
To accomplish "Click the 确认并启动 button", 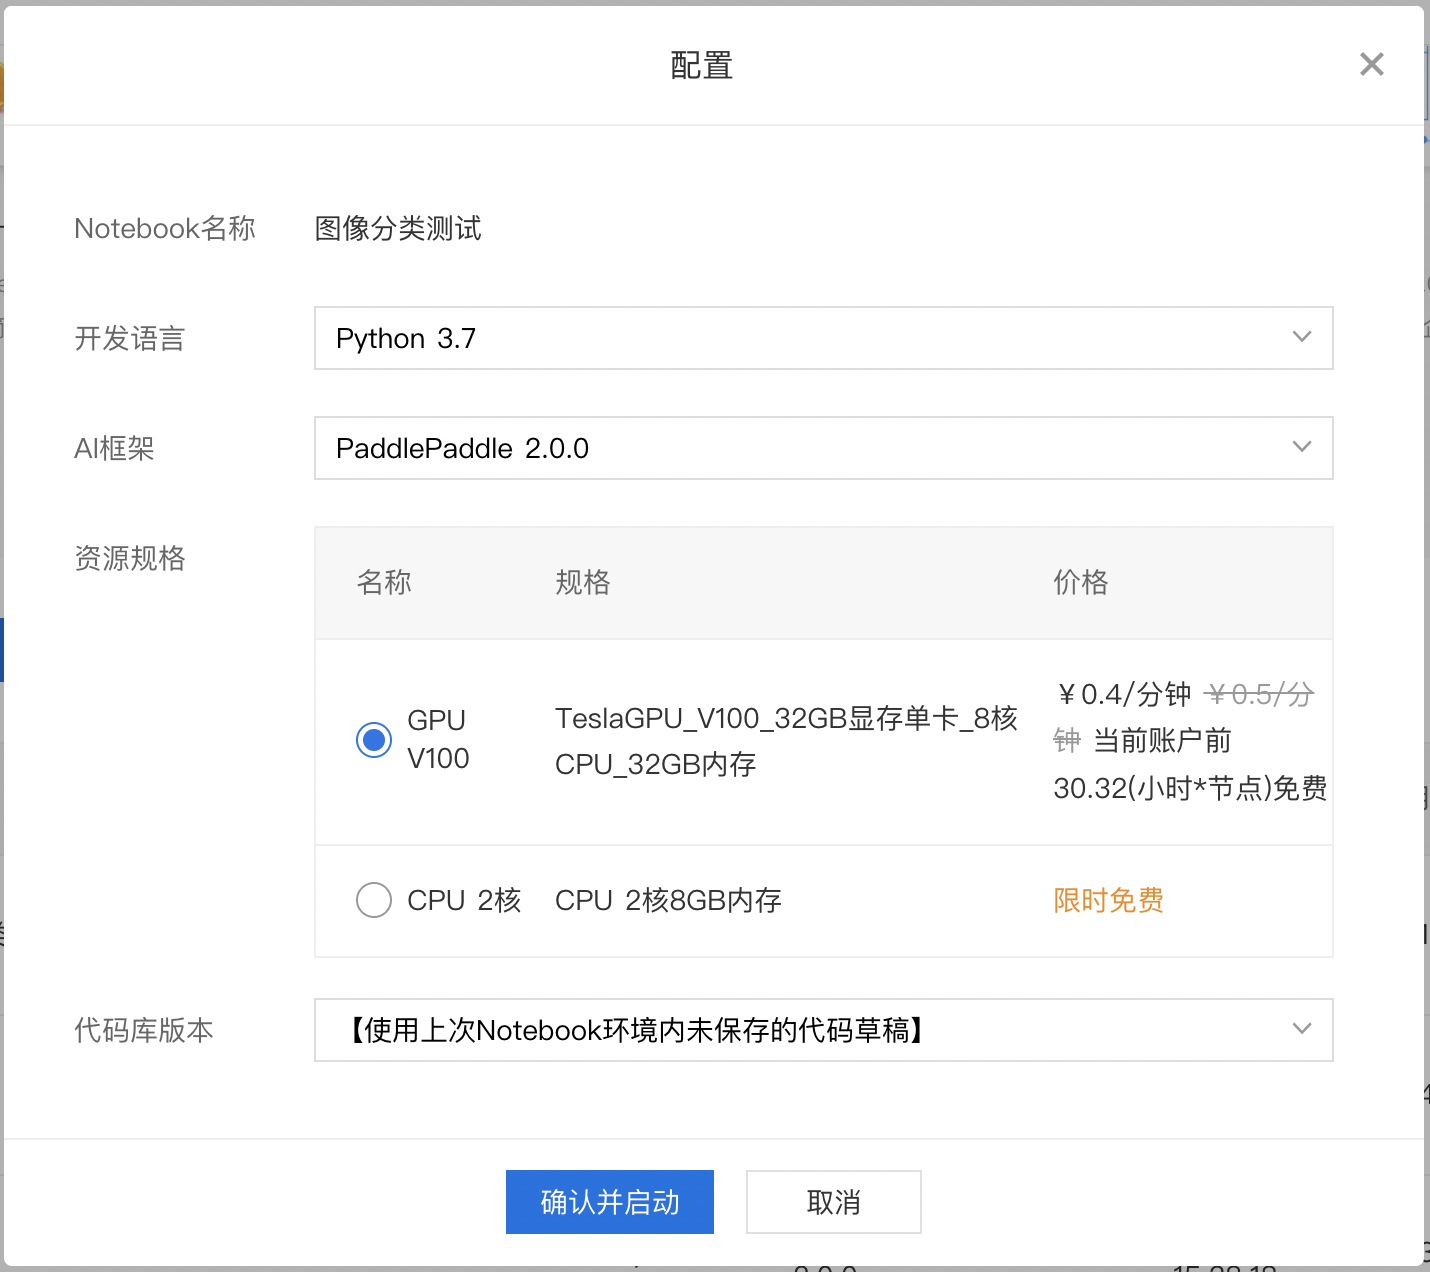I will [610, 1202].
